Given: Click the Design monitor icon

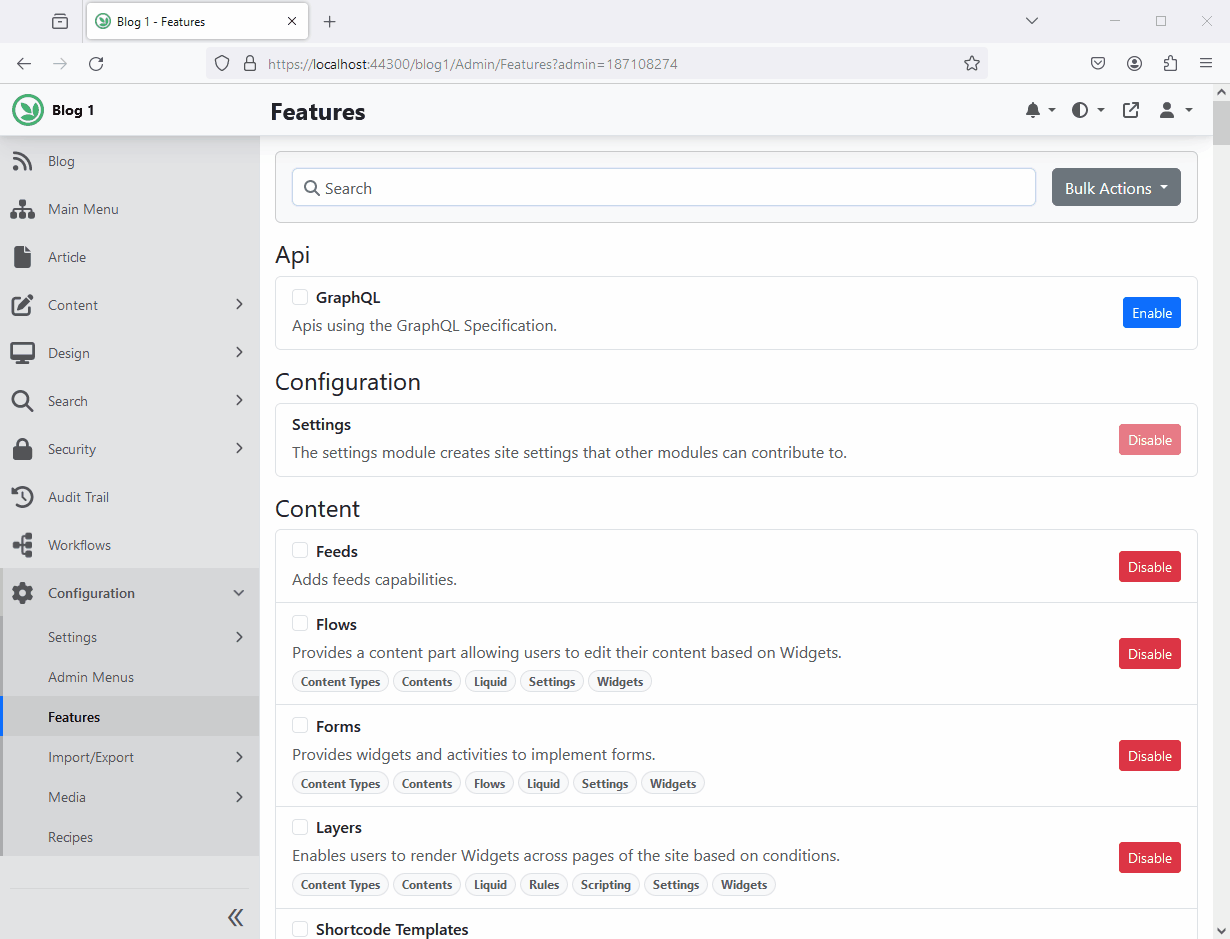Looking at the screenshot, I should coord(22,353).
